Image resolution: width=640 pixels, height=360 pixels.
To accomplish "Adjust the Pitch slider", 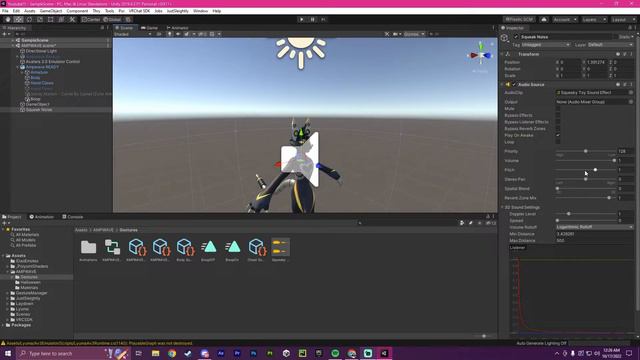I will tap(586, 170).
